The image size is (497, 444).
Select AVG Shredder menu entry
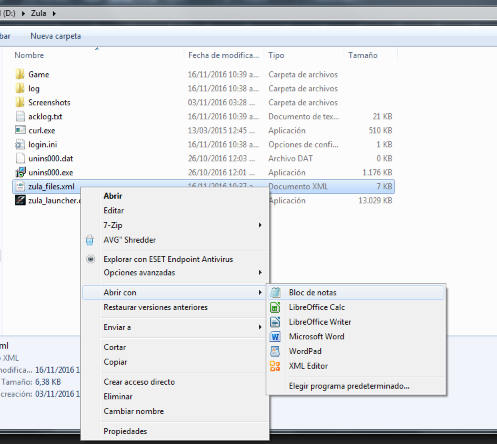coord(175,240)
